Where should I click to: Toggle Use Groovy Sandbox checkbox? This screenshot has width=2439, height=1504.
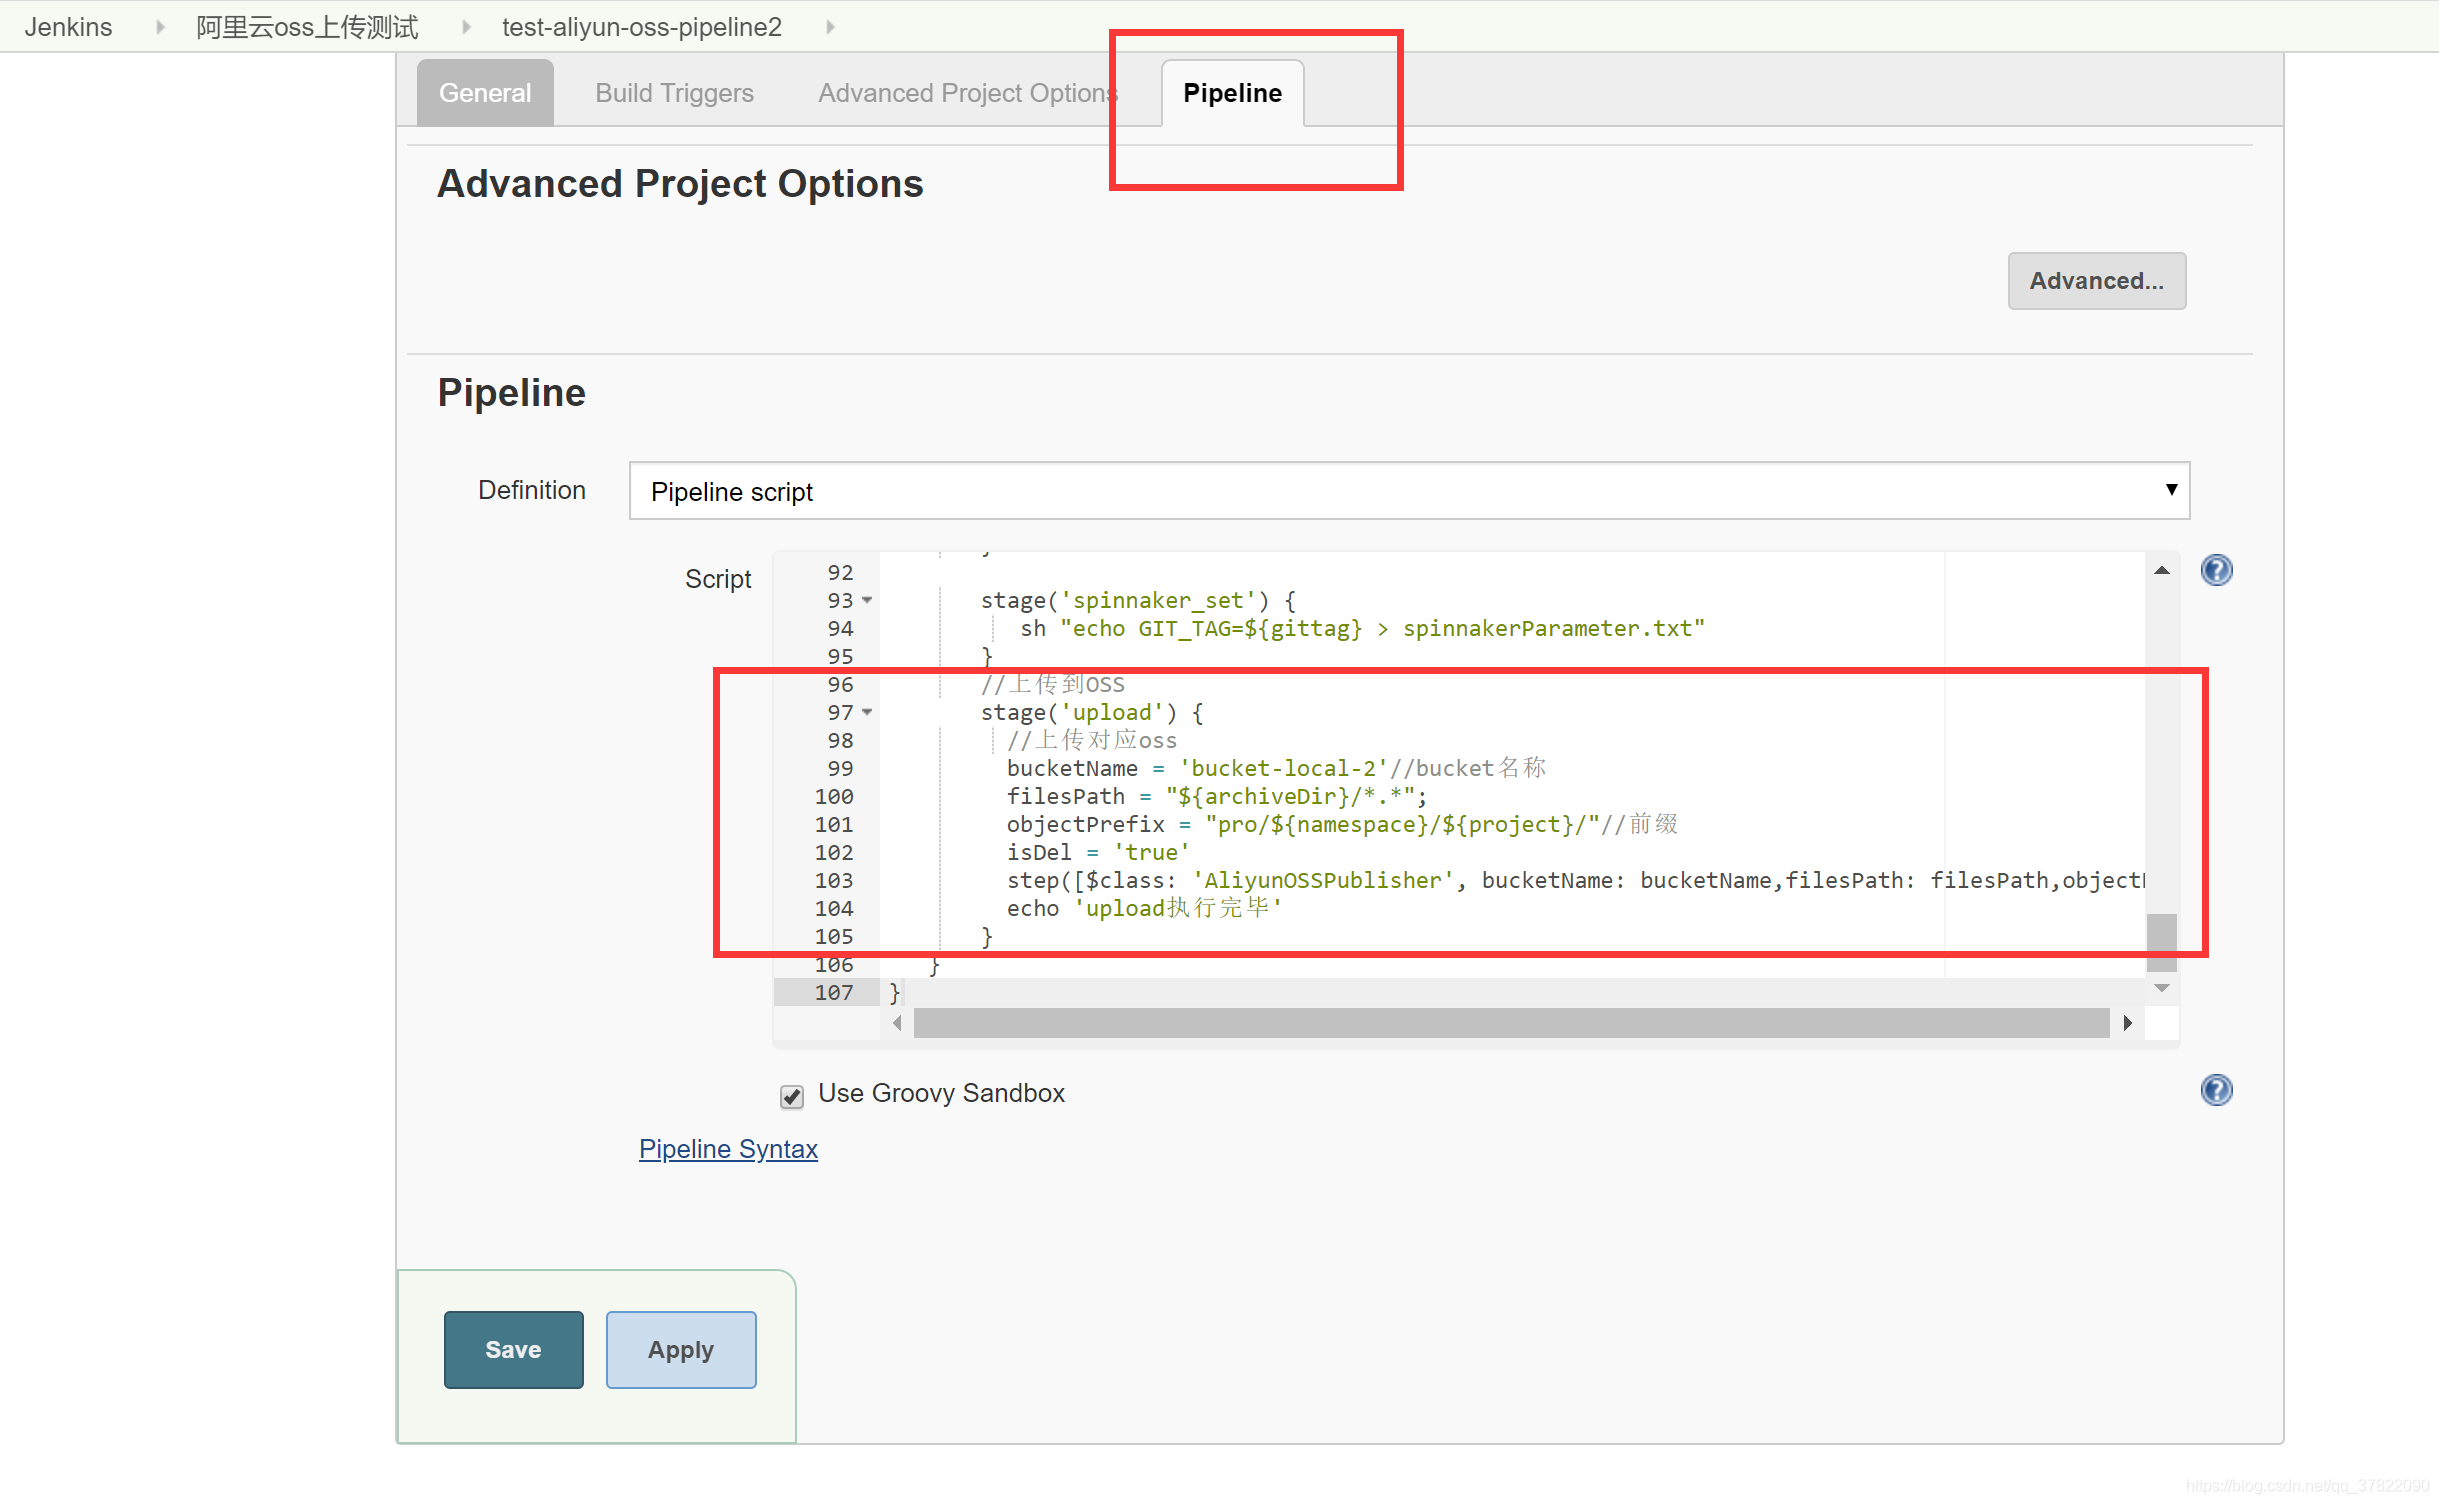point(791,1097)
